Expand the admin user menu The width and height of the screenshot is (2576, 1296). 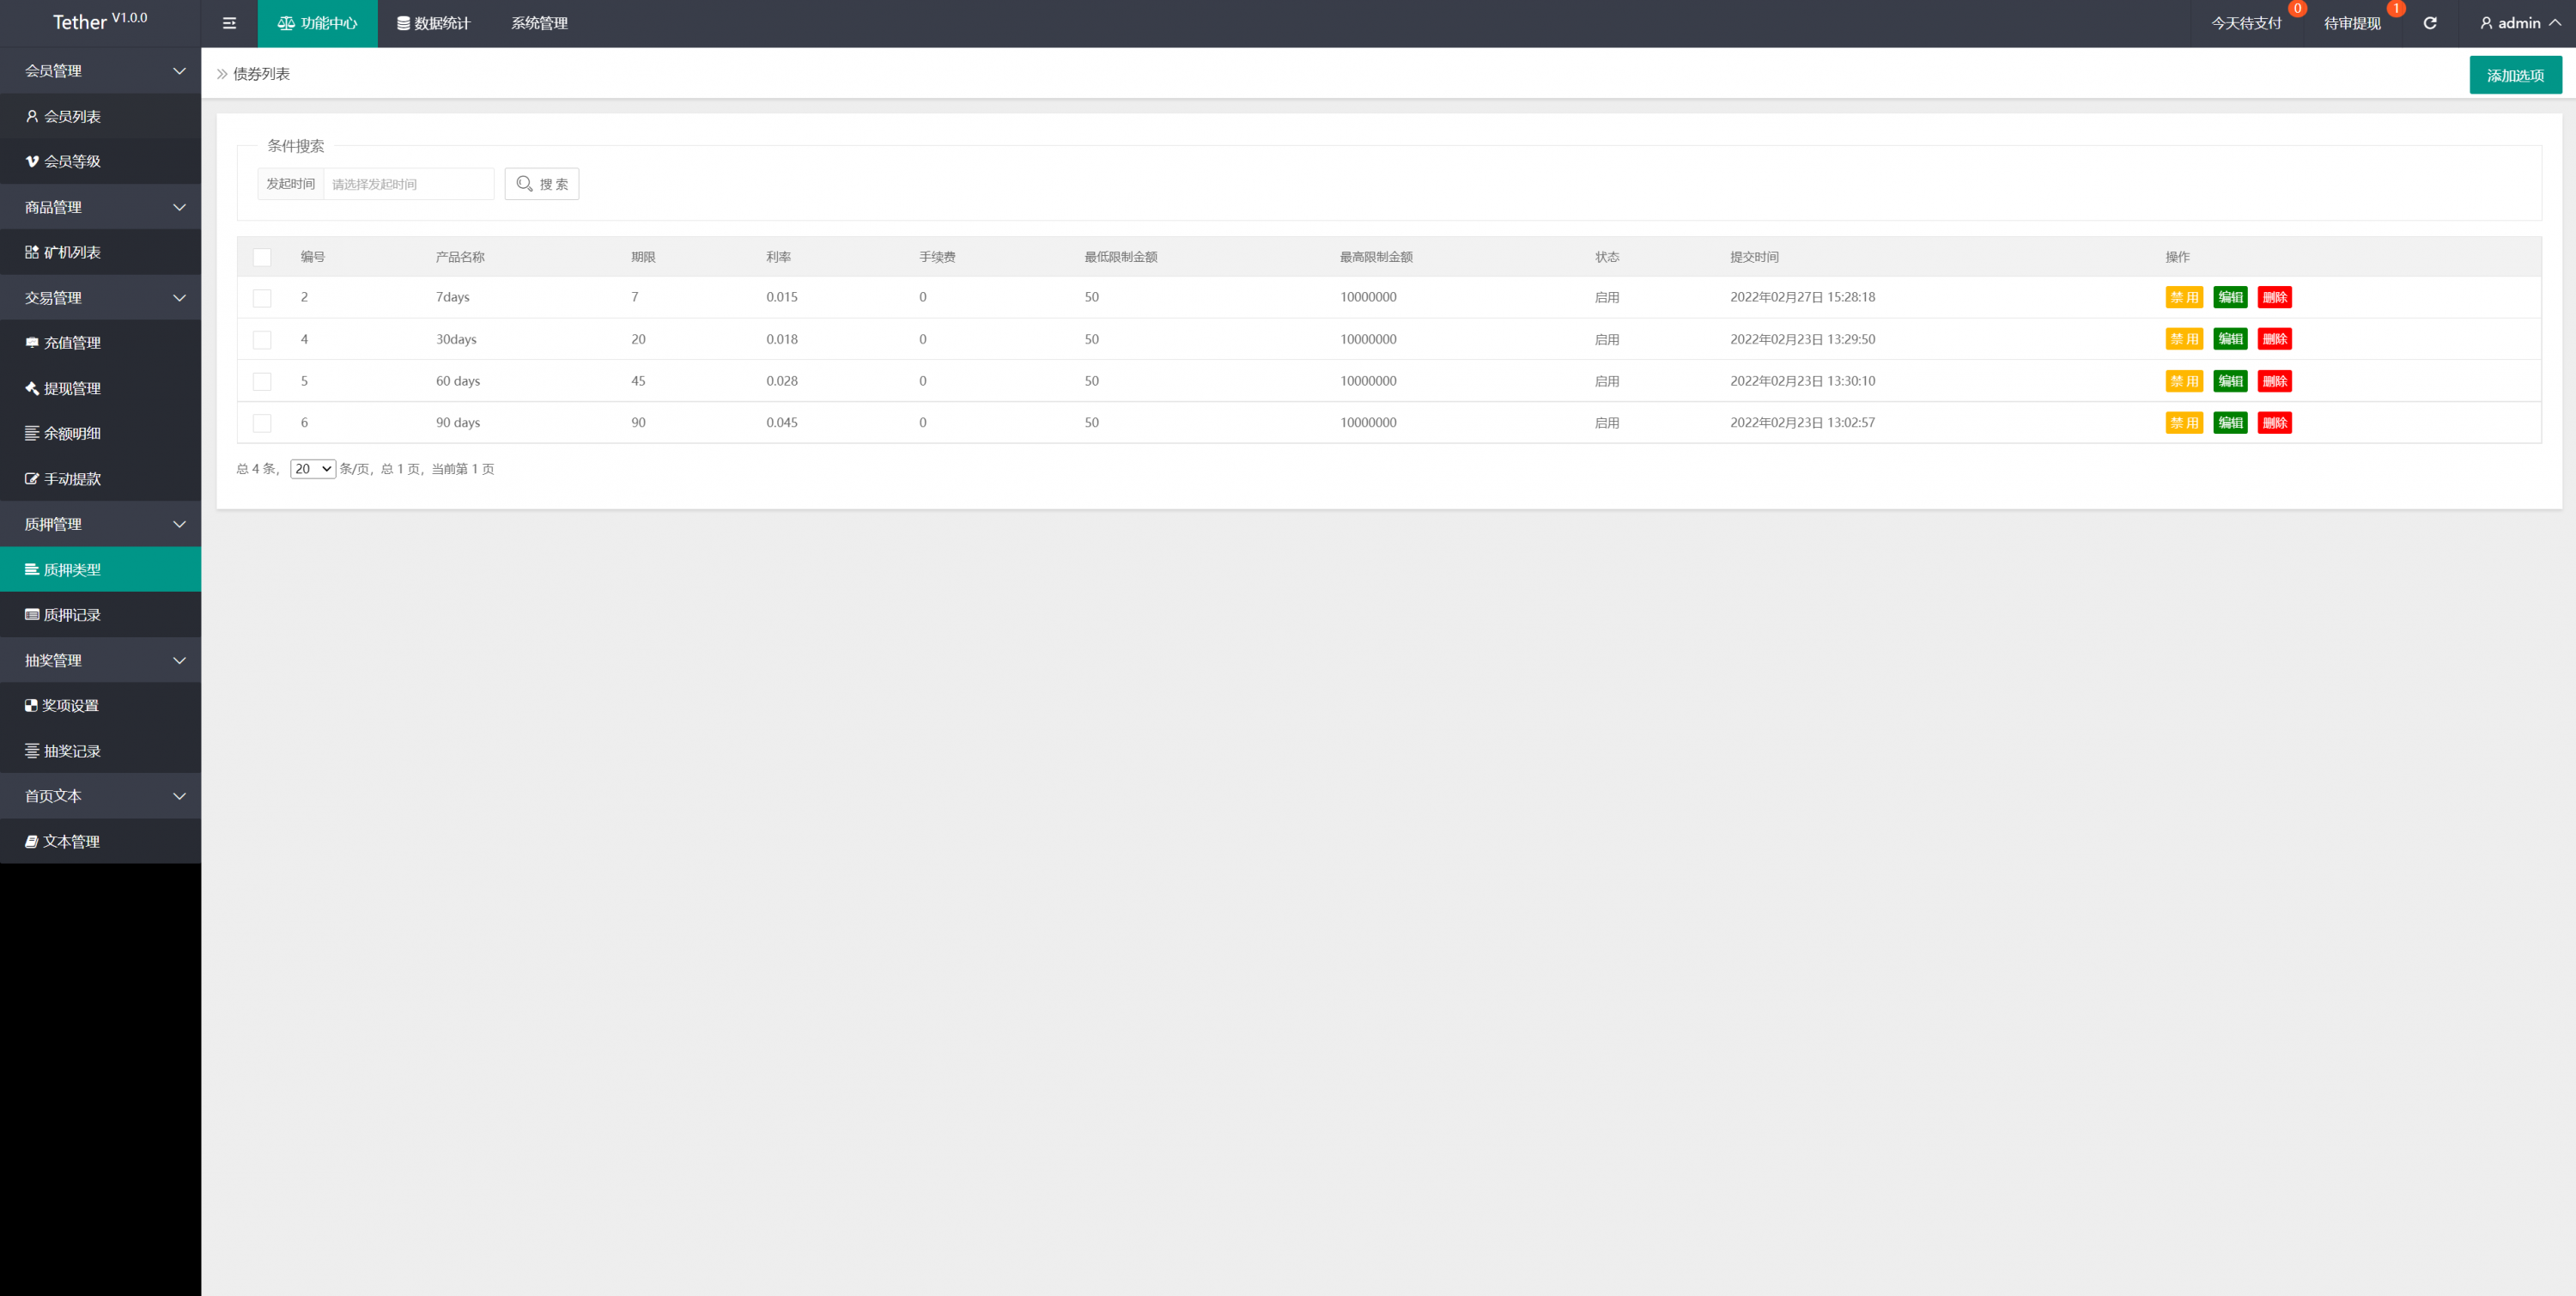(x=2519, y=23)
